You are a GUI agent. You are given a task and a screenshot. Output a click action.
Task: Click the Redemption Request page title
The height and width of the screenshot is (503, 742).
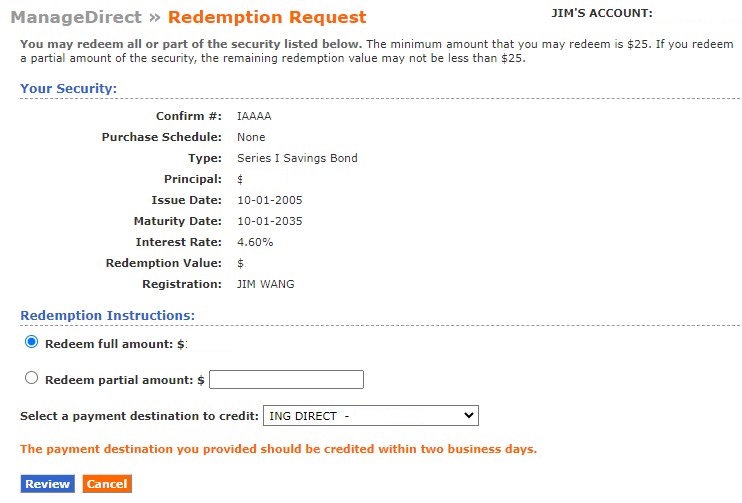[x=267, y=17]
